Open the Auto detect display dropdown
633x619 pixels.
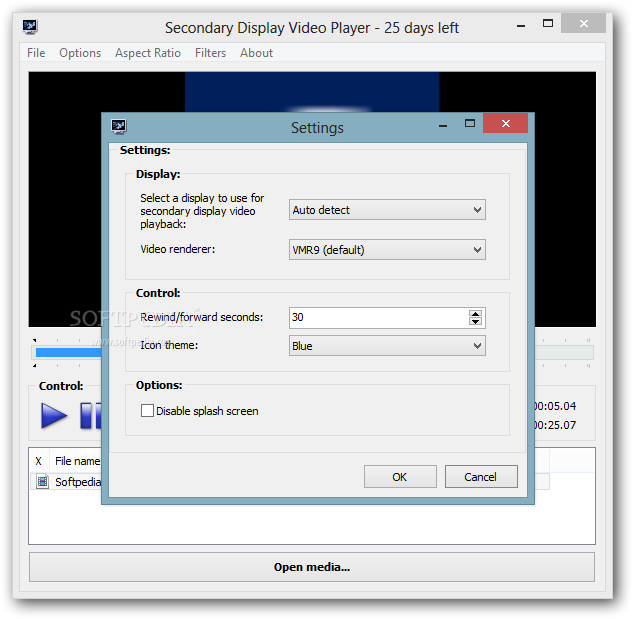[387, 210]
